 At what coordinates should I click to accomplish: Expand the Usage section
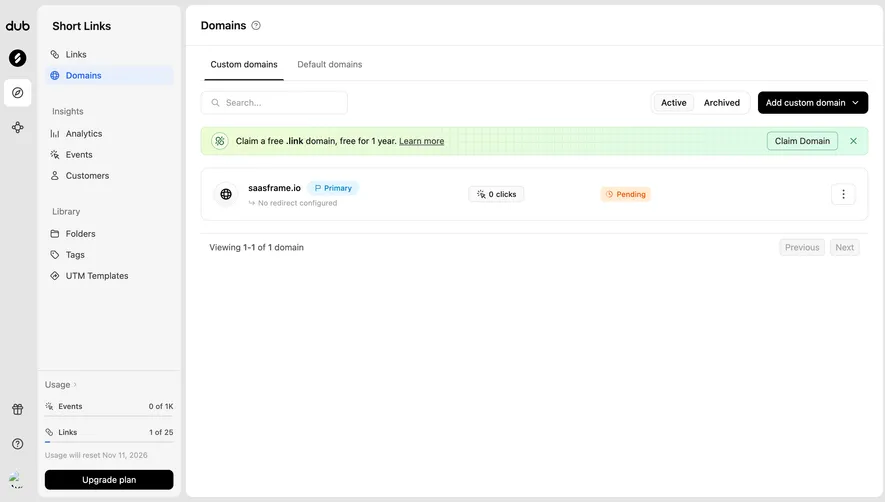(x=60, y=385)
